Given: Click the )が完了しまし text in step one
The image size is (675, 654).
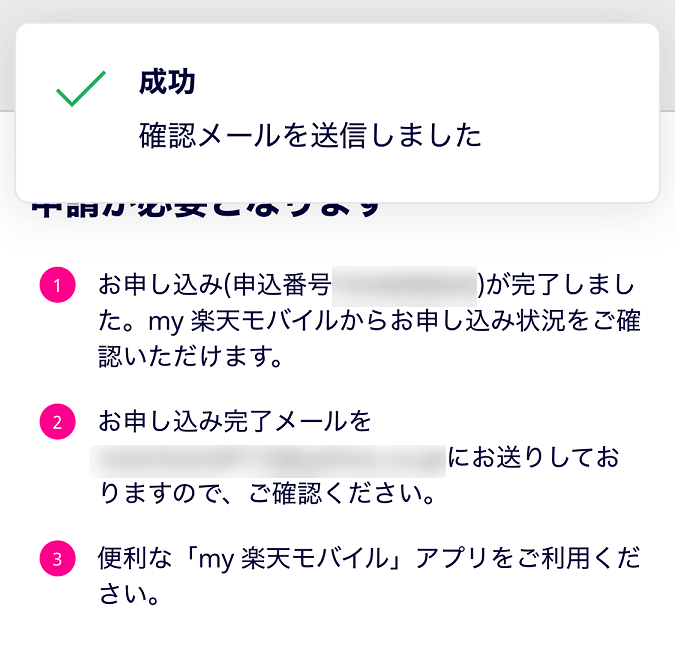Looking at the screenshot, I should (560, 286).
